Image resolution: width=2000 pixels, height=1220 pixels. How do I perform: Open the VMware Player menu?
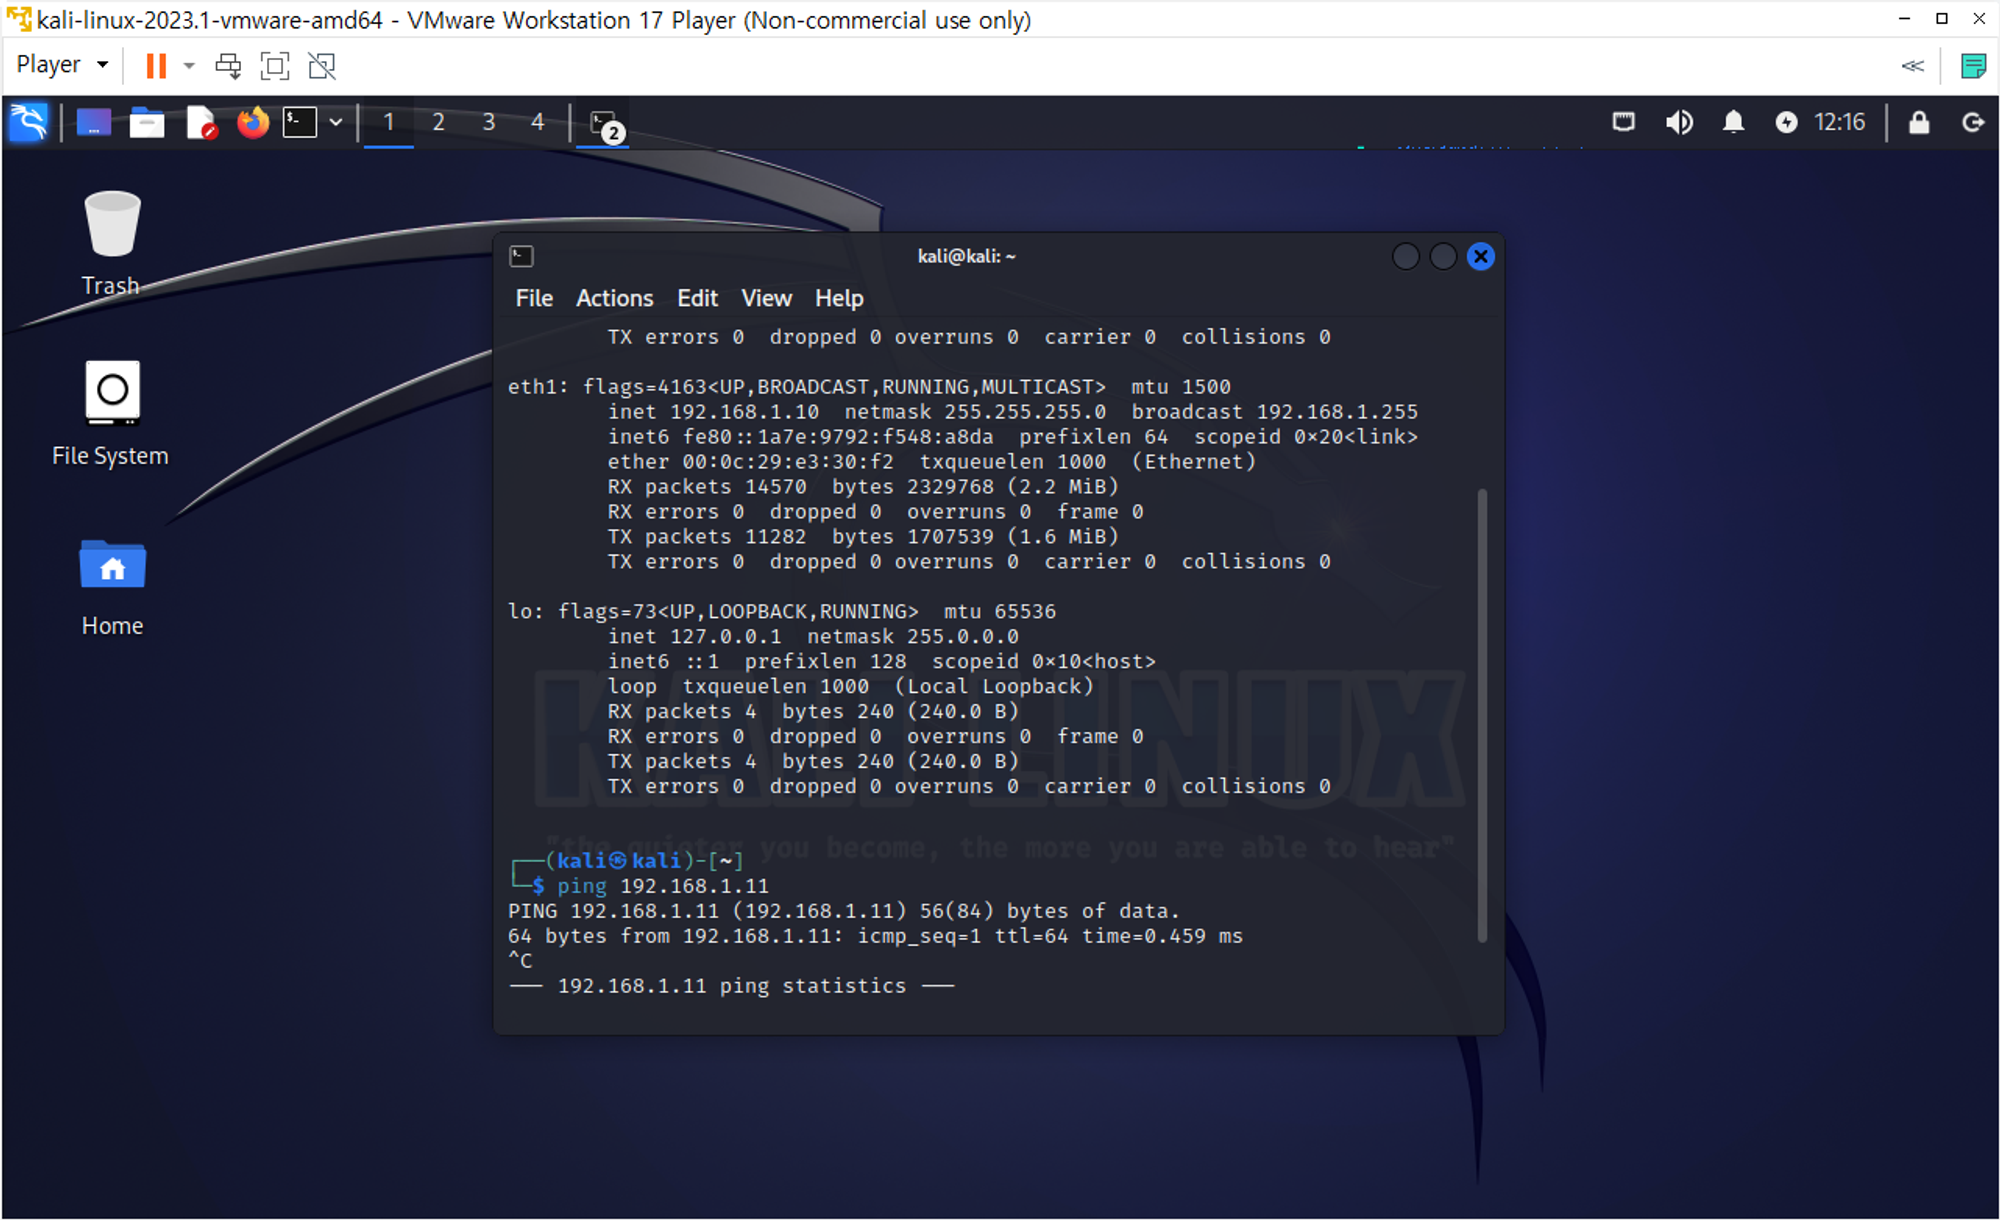[61, 65]
